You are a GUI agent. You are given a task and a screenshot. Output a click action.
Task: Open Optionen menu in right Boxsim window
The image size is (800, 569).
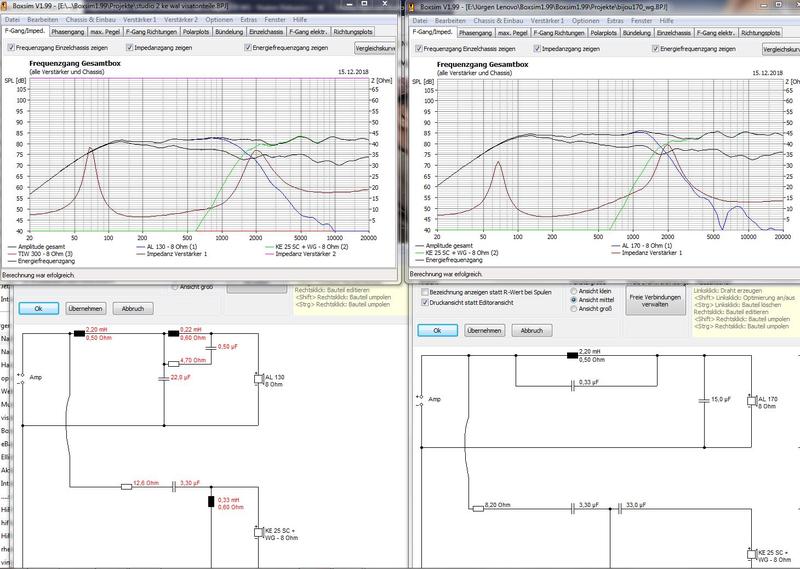pyautogui.click(x=586, y=20)
